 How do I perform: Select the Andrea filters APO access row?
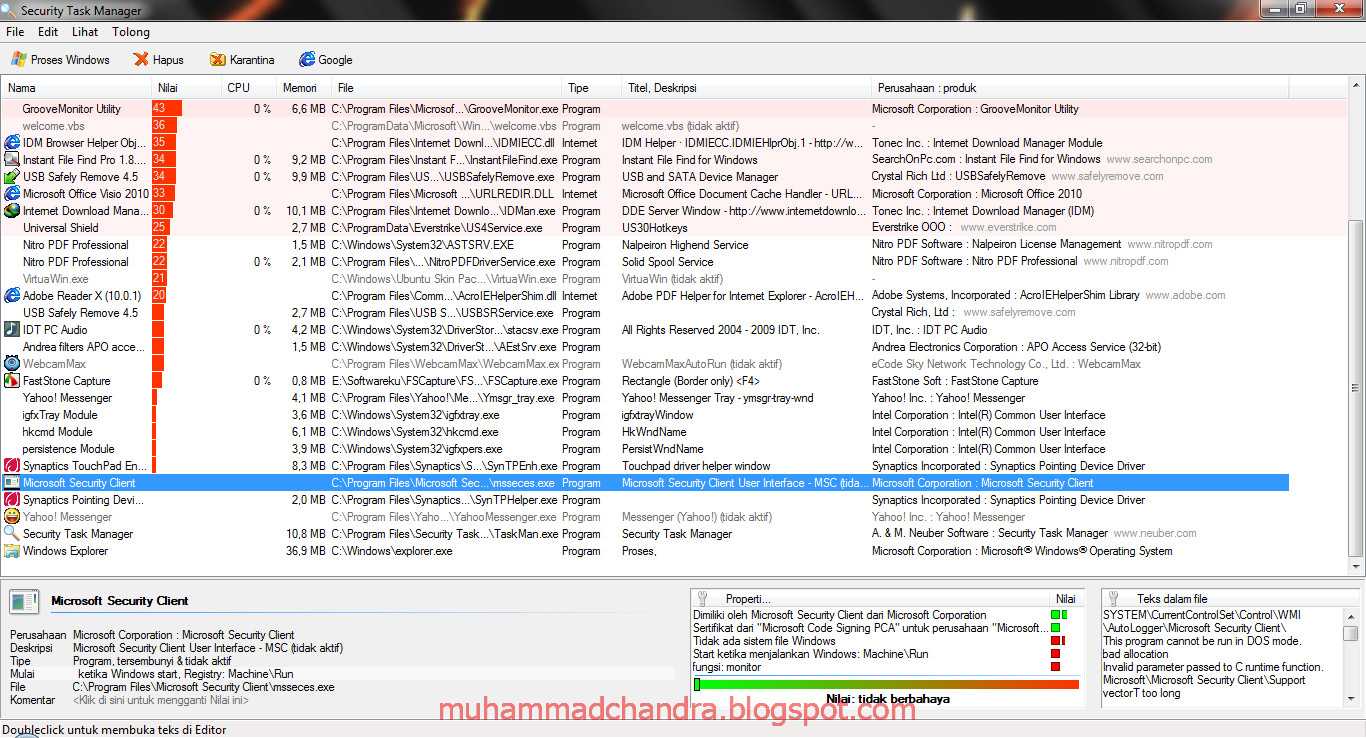(645, 347)
